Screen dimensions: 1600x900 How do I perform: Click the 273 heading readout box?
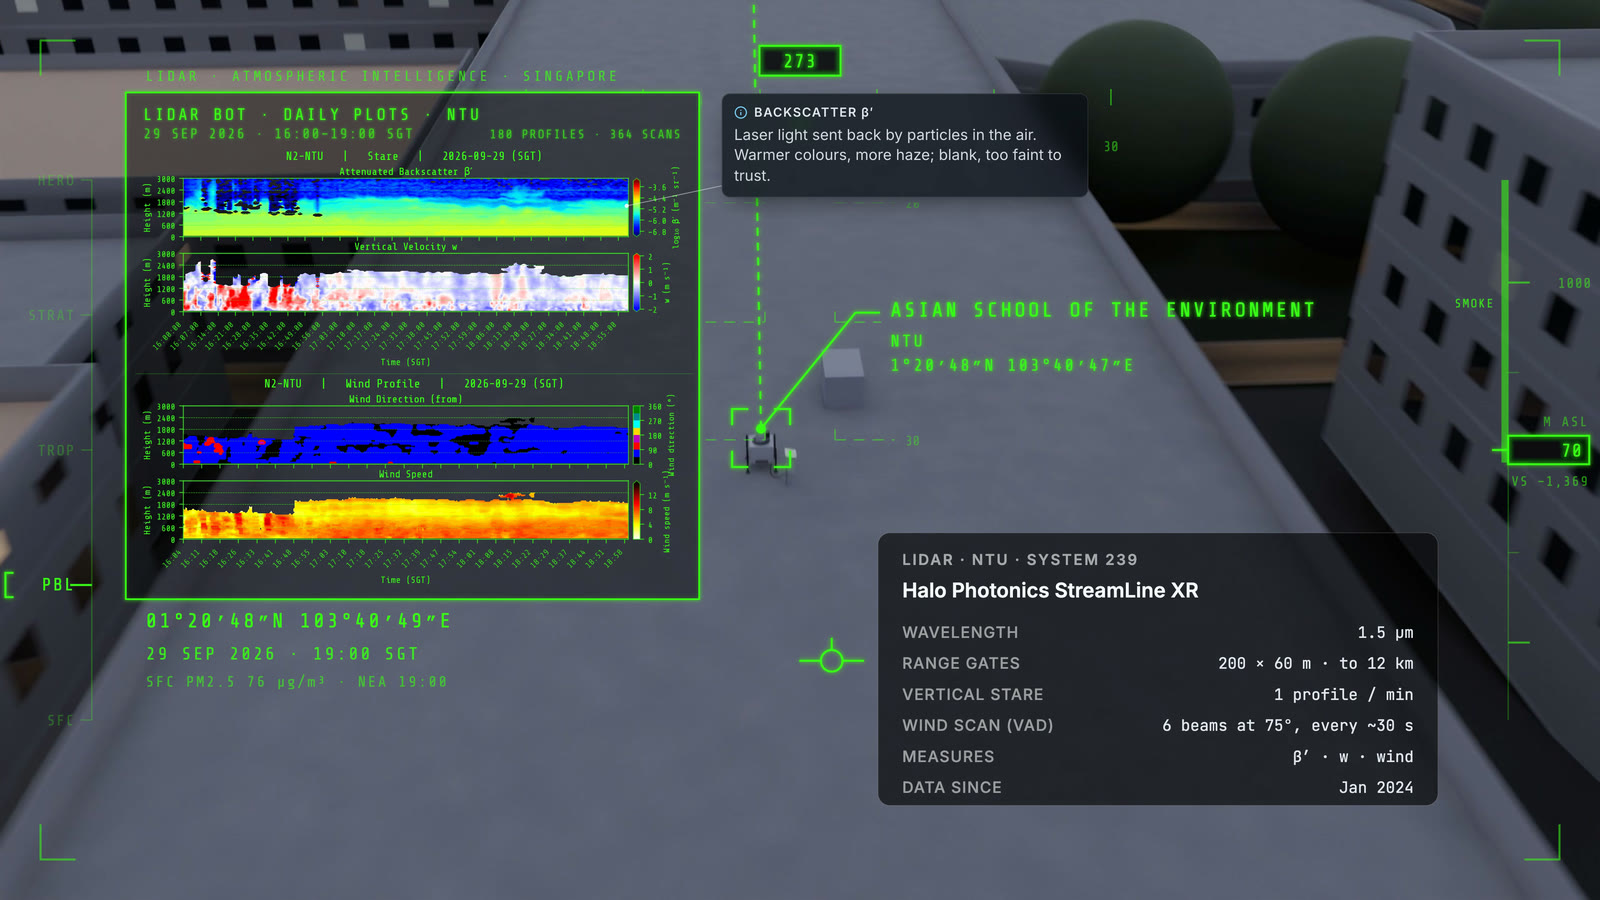click(x=799, y=61)
